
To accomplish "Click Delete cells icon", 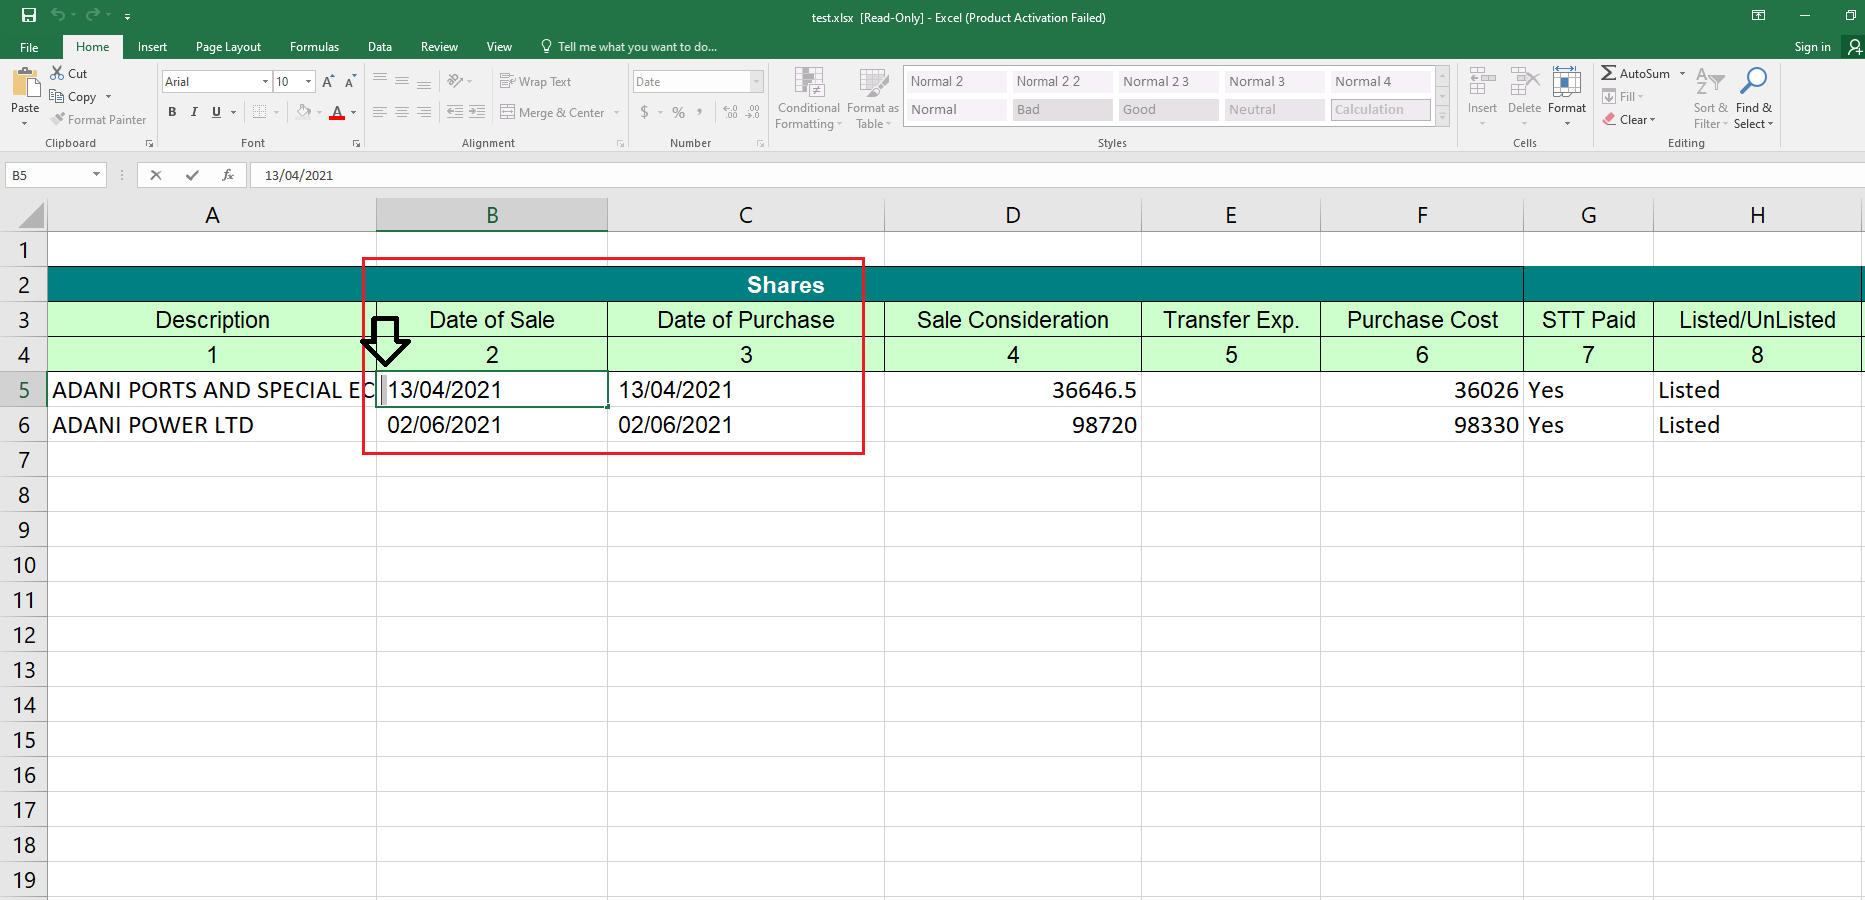I will 1524,81.
